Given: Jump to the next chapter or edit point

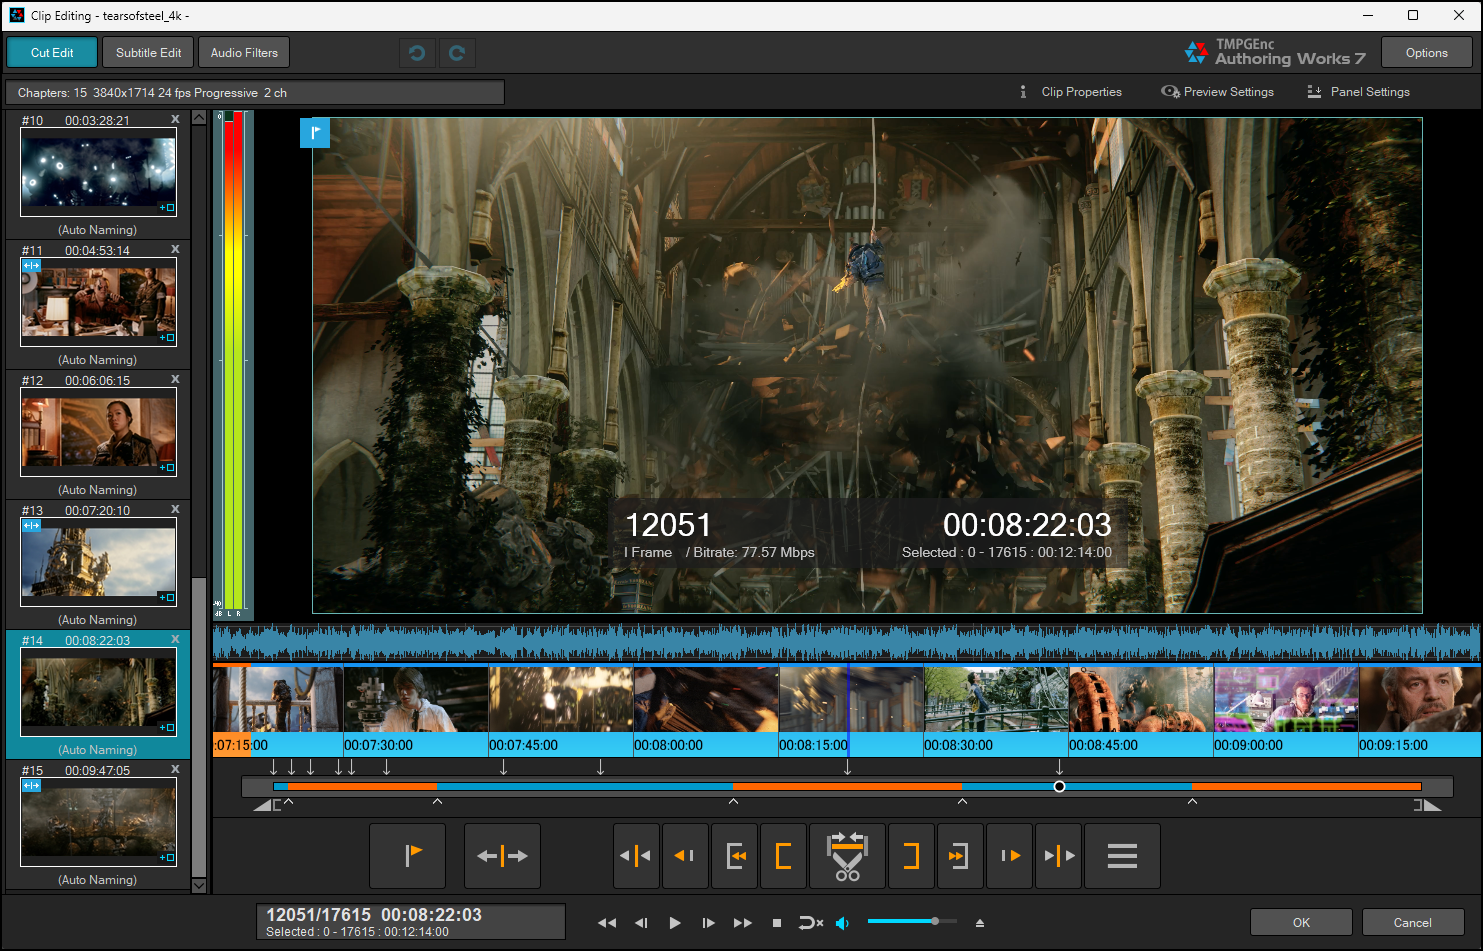Looking at the screenshot, I should (x=1059, y=856).
